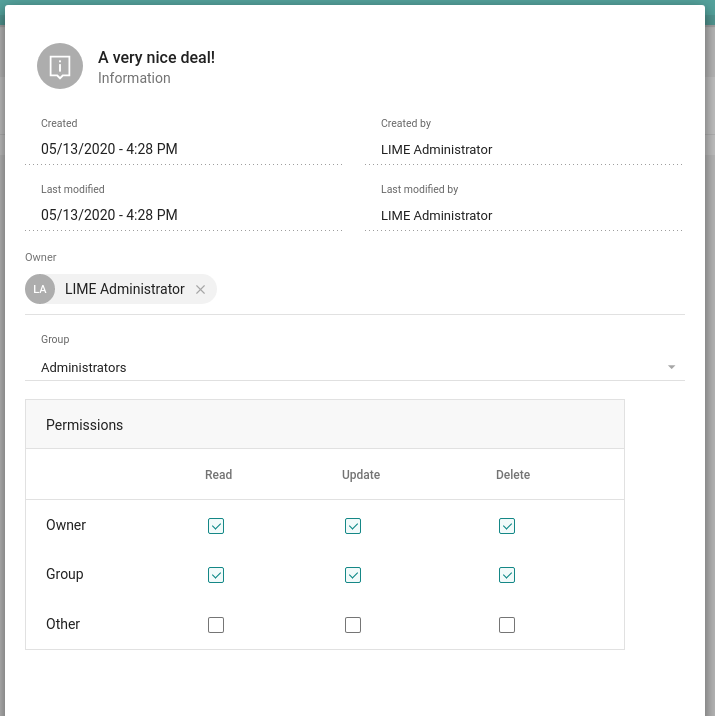The height and width of the screenshot is (716, 715).
Task: Toggle Group Update permission checkbox
Action: (x=353, y=575)
